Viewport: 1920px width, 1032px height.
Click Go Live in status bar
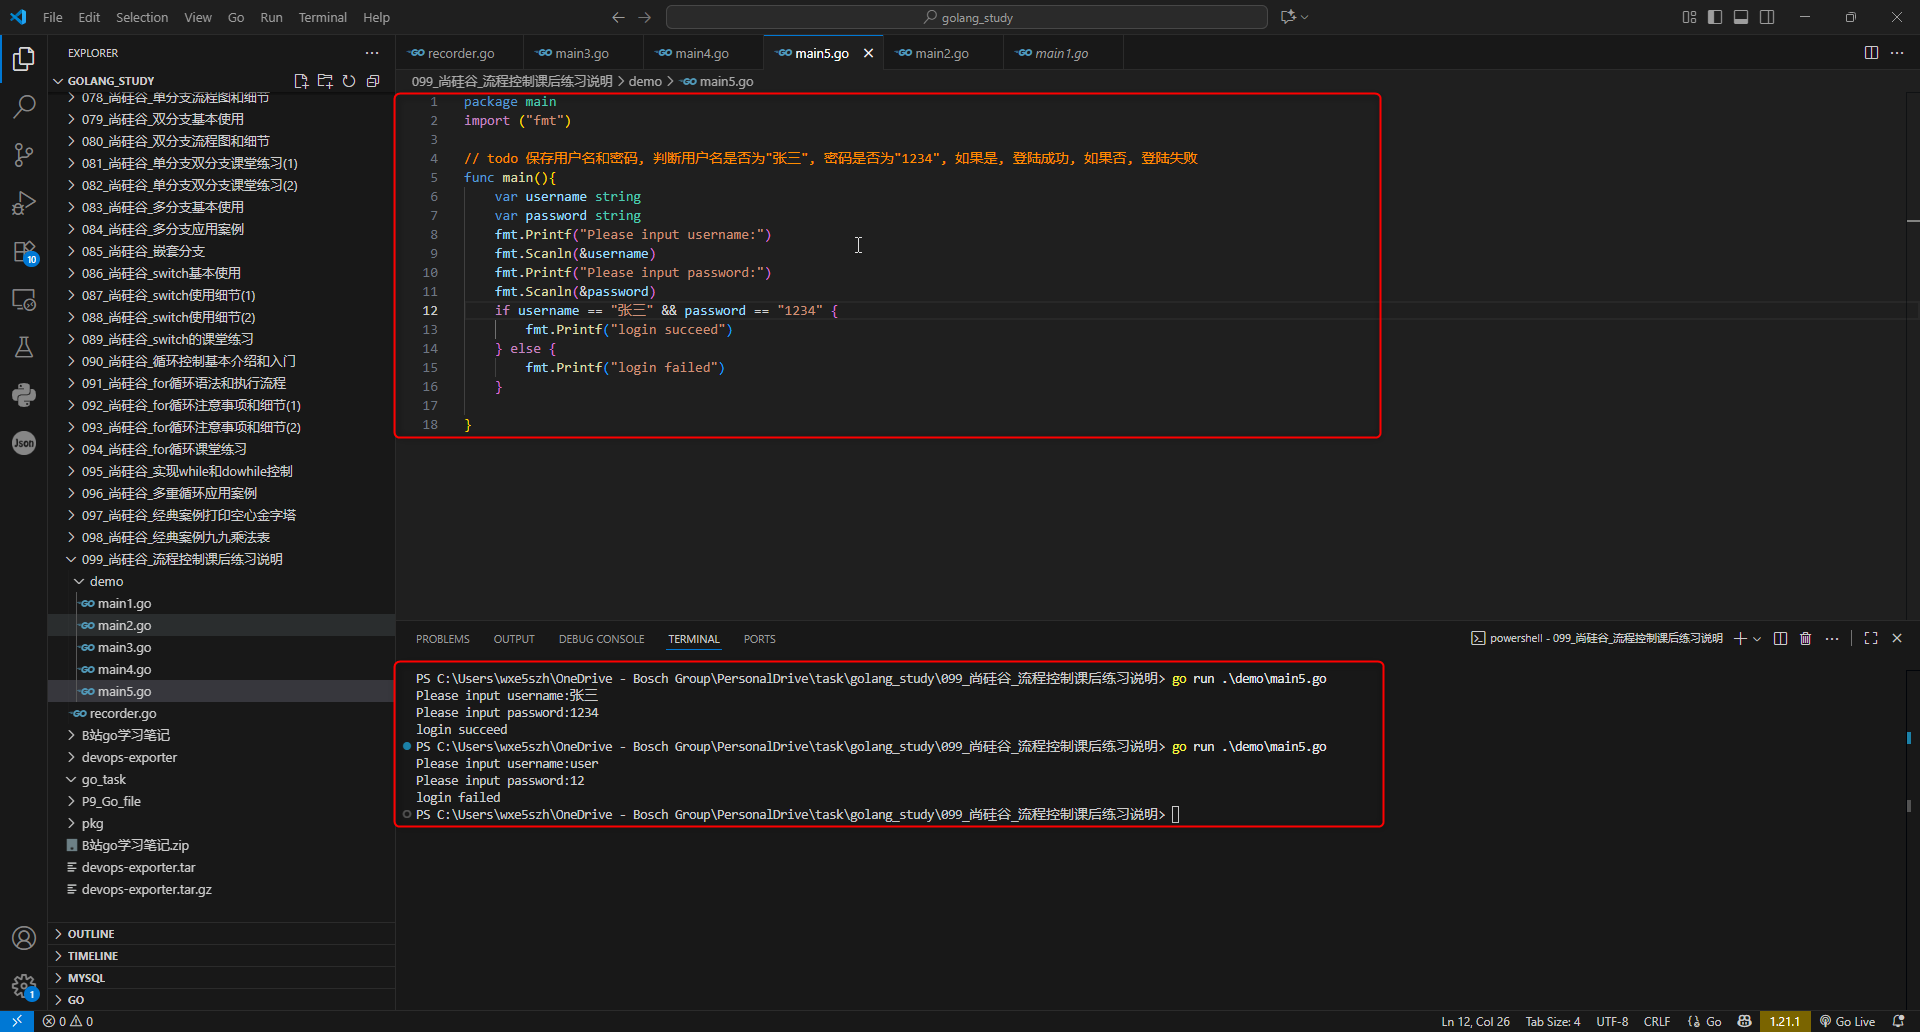coord(1847,1021)
